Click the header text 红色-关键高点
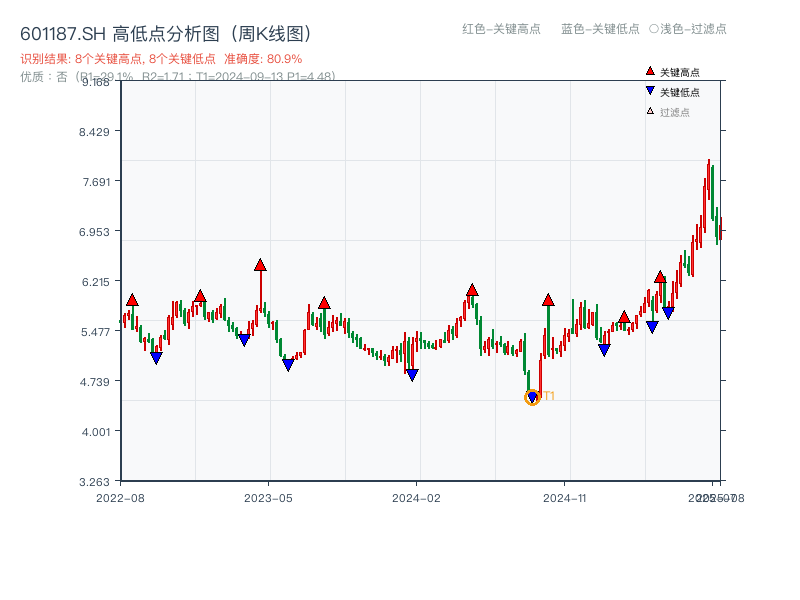800x600 pixels. pyautogui.click(x=501, y=29)
